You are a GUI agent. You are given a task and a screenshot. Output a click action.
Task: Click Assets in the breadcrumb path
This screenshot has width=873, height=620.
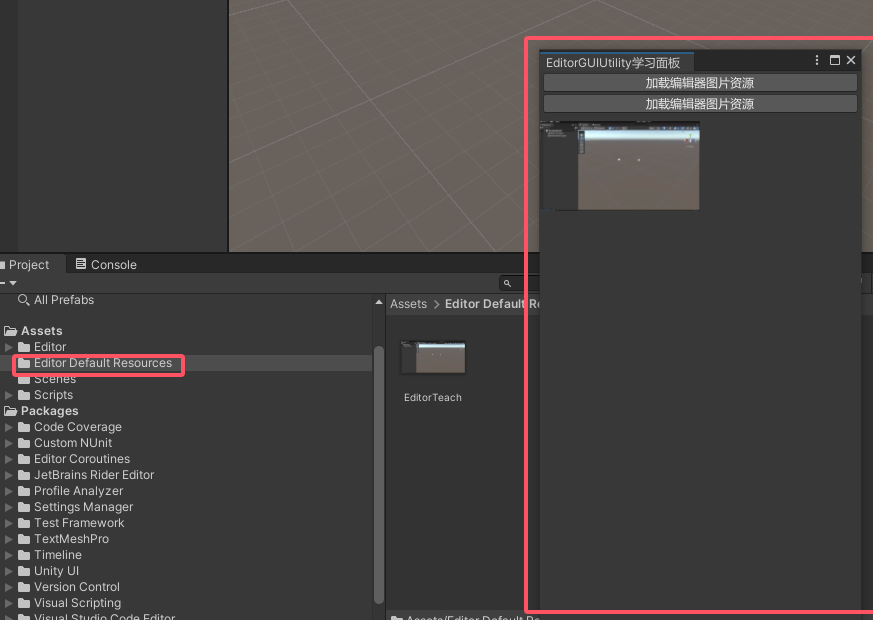coord(408,304)
